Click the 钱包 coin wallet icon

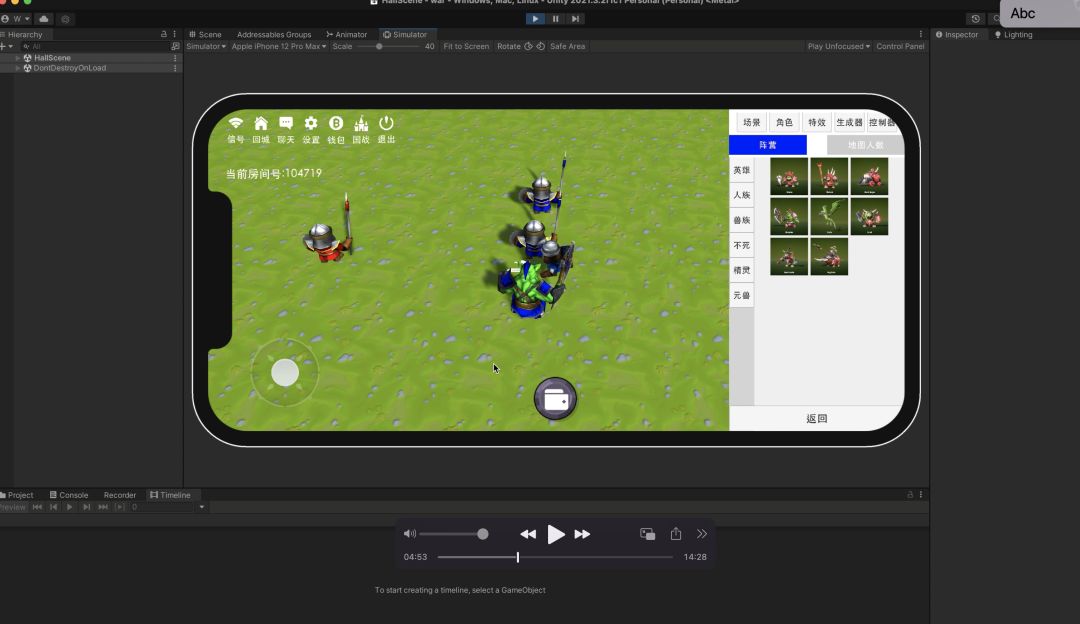point(336,124)
